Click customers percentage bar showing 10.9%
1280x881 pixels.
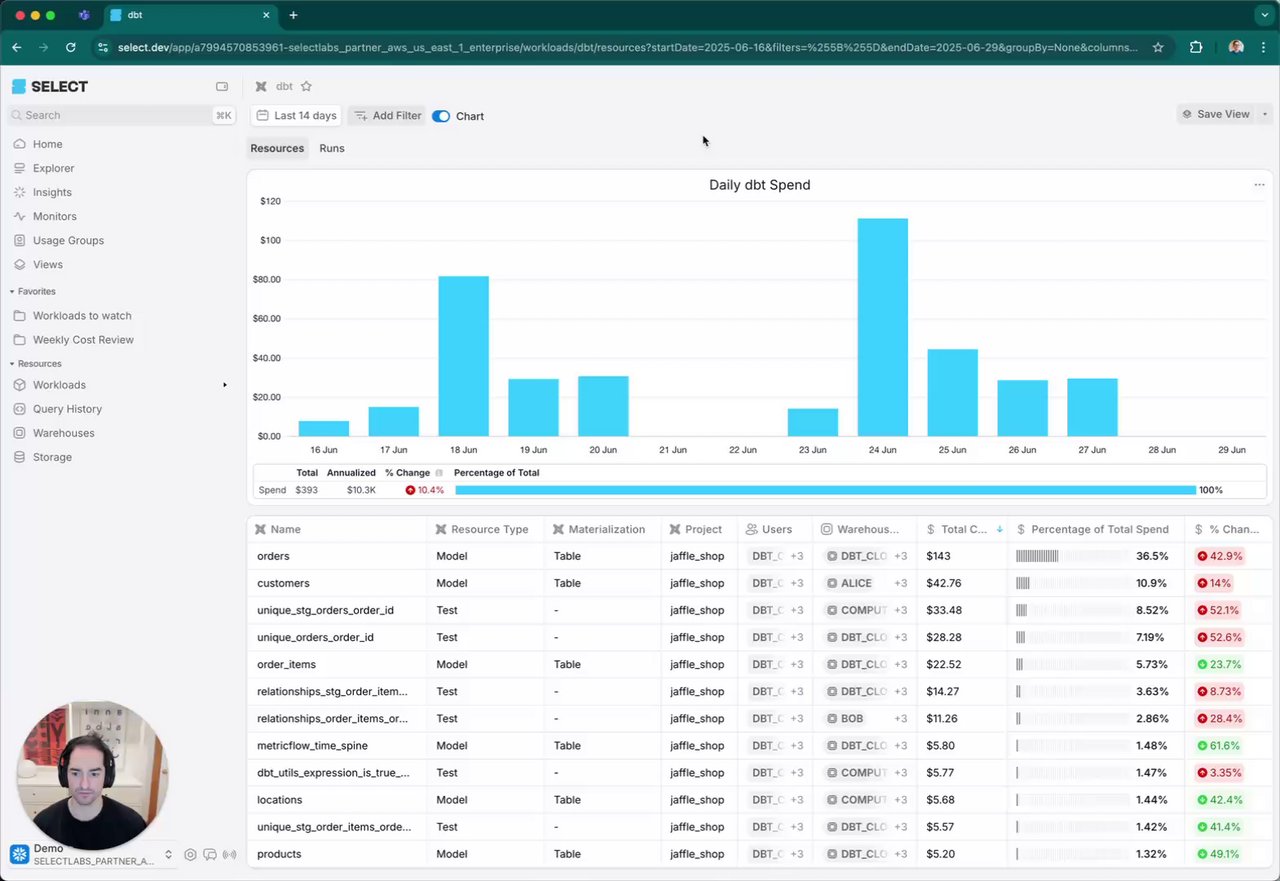(x=1073, y=583)
